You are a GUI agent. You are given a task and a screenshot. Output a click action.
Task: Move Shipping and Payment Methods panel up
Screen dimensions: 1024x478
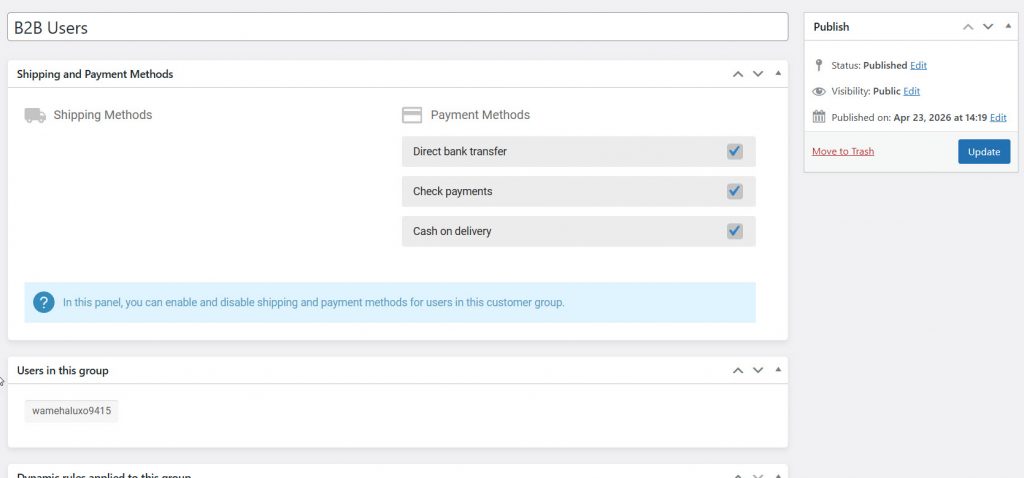[737, 74]
